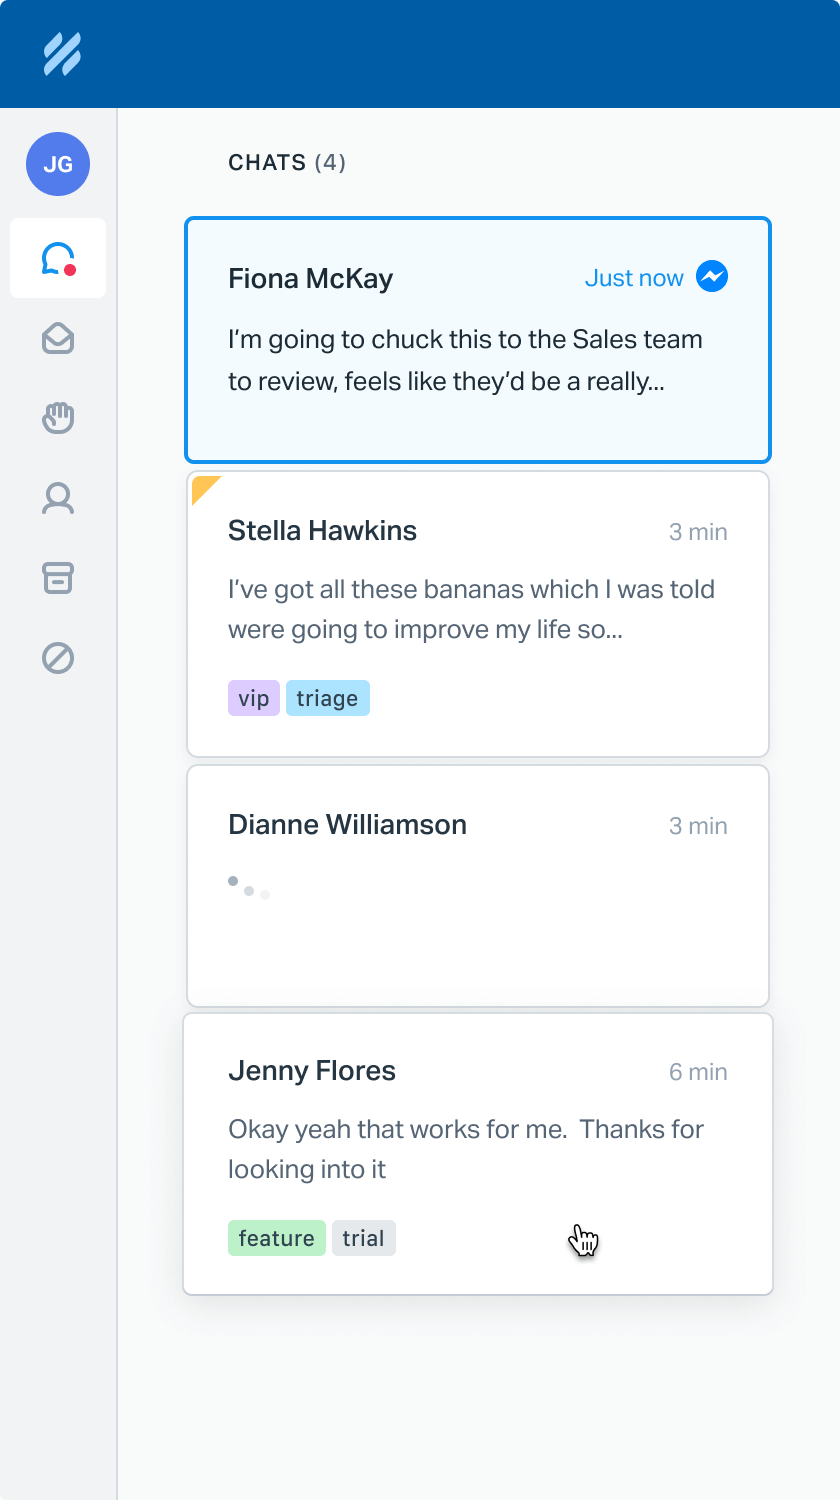Select the trial tag on Jenny's chat
This screenshot has height=1500, width=840.
click(x=363, y=1238)
